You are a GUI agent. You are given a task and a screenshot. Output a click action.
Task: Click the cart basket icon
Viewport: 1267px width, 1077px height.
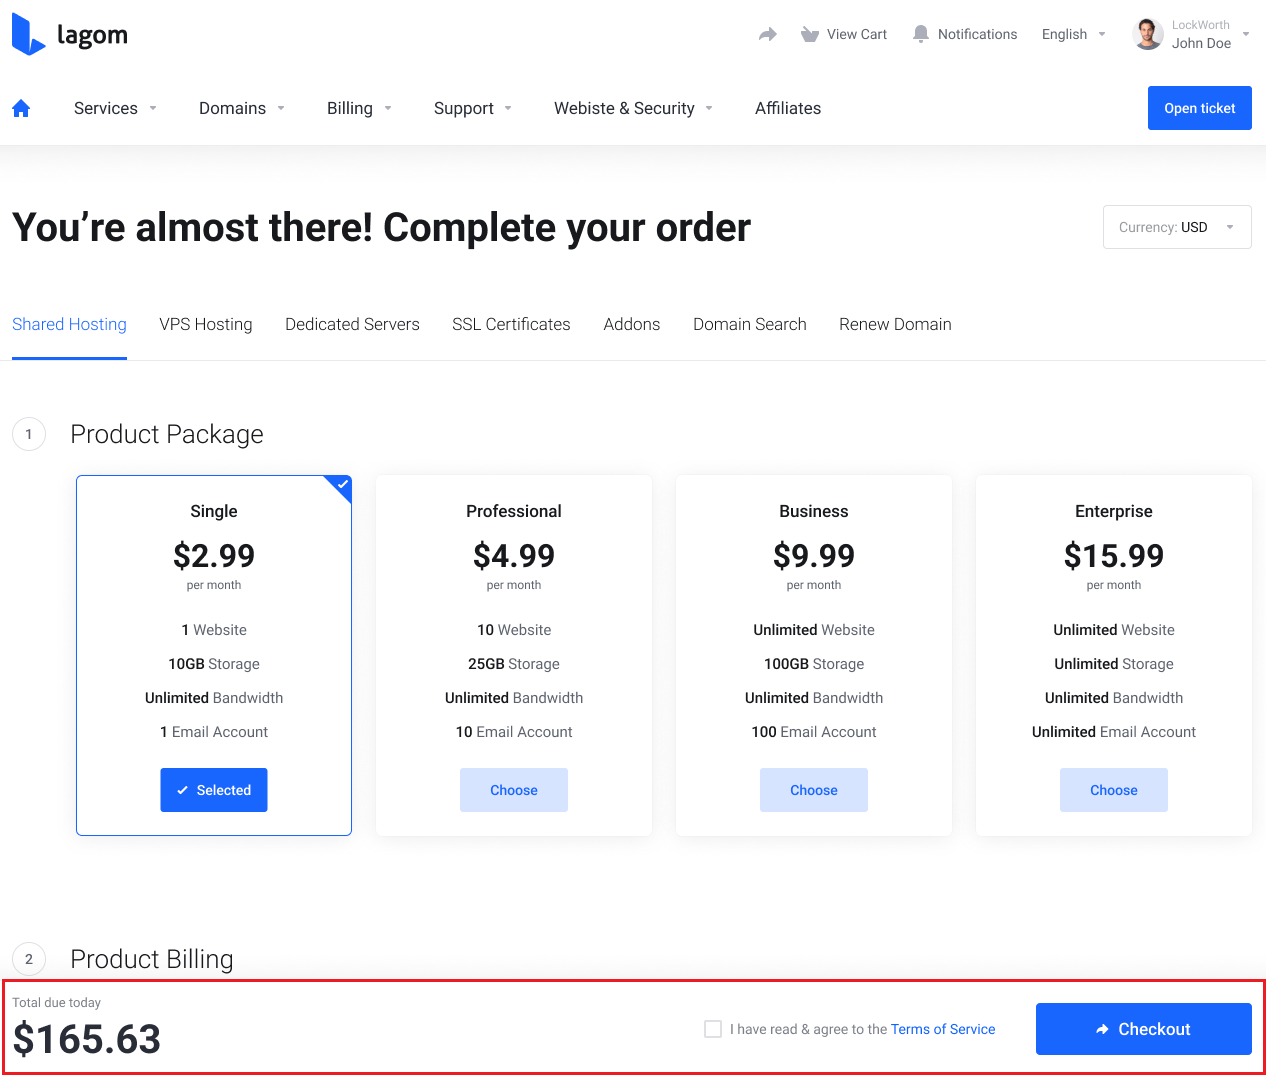click(810, 35)
